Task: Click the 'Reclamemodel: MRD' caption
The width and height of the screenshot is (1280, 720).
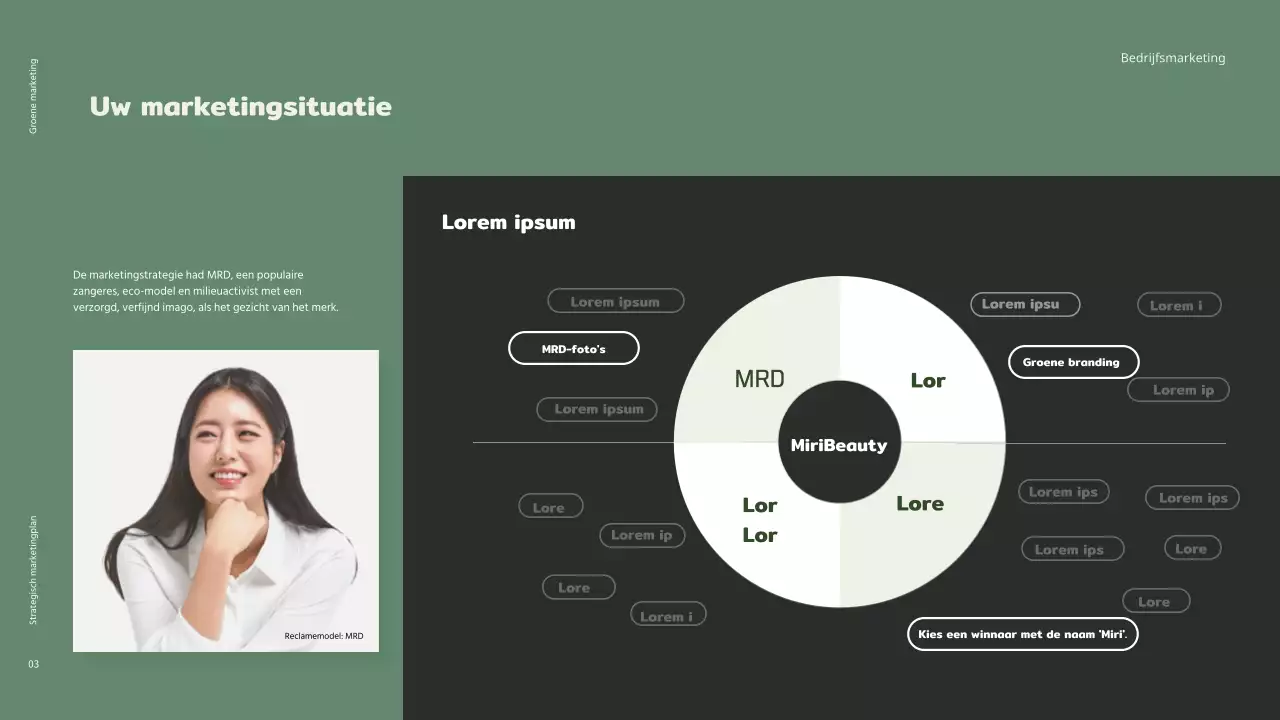Action: [323, 635]
